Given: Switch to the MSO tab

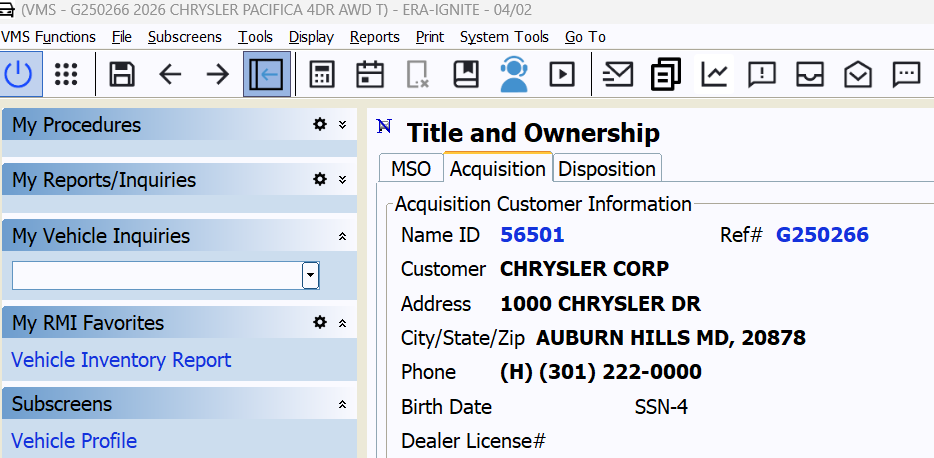Looking at the screenshot, I should point(411,169).
